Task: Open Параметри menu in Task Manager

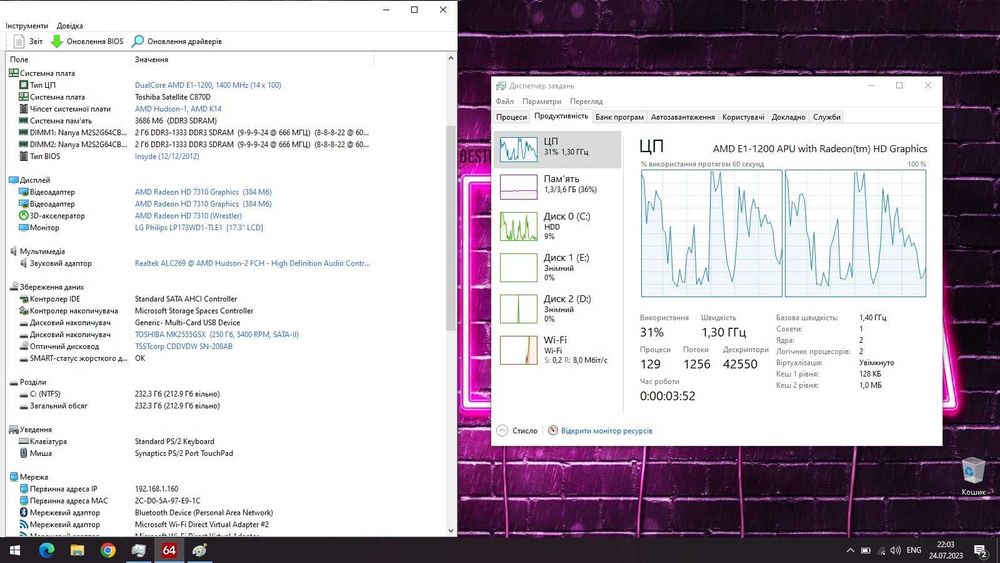Action: [541, 101]
